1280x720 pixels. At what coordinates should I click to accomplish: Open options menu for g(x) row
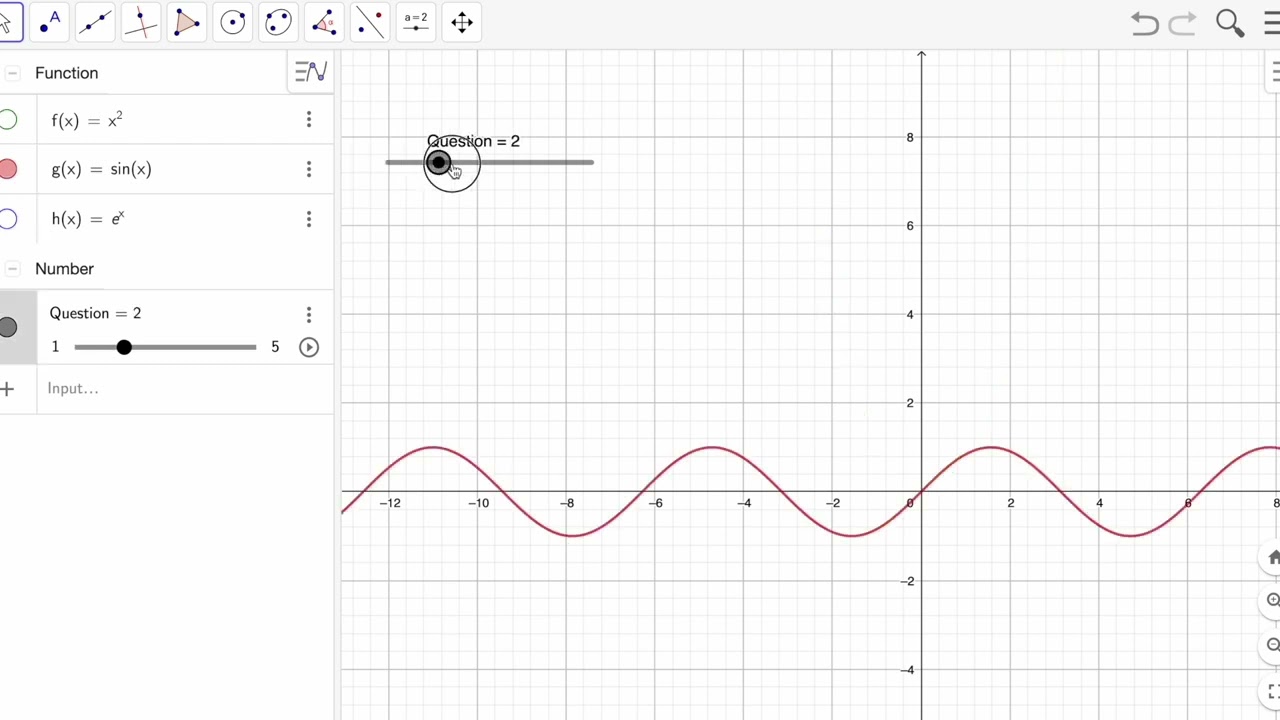click(309, 169)
